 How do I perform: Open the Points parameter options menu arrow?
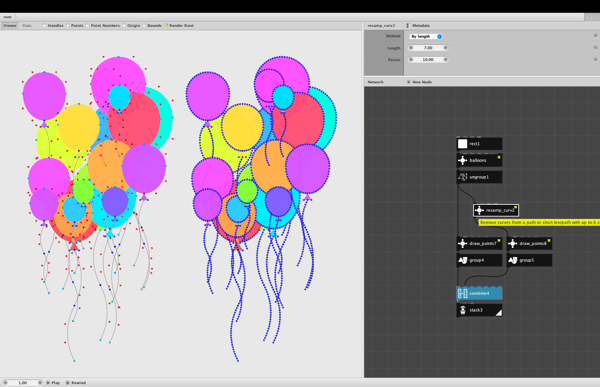[595, 59]
